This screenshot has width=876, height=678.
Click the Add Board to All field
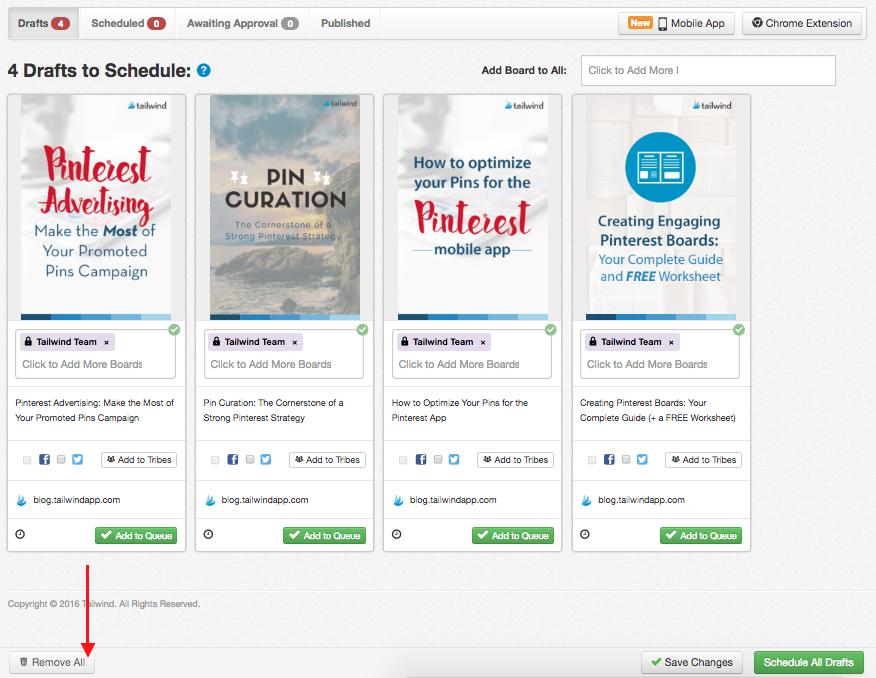708,70
